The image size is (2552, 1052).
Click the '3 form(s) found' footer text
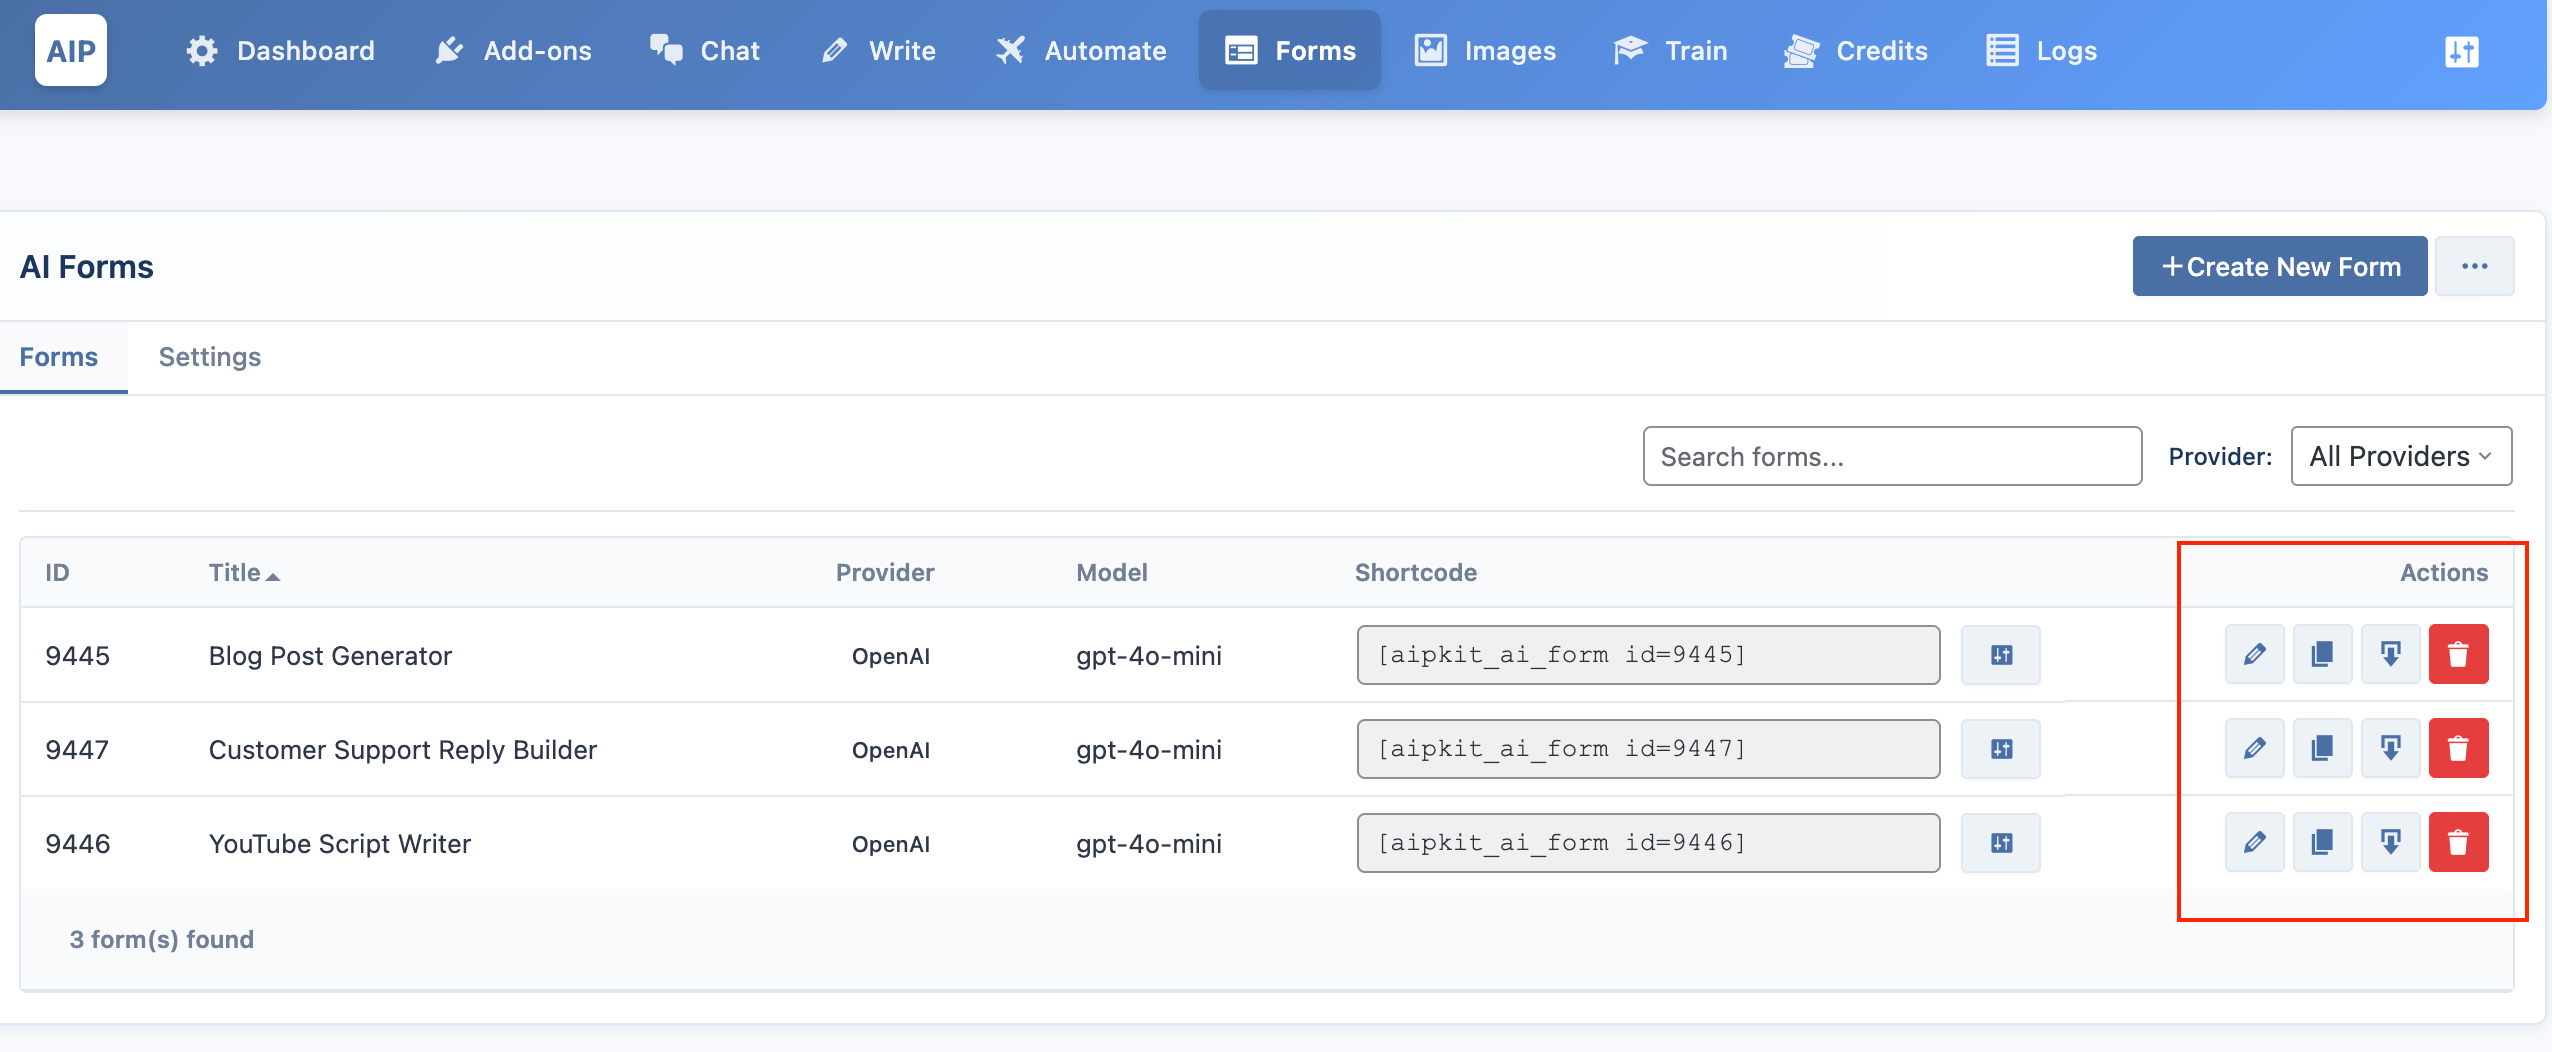click(161, 939)
